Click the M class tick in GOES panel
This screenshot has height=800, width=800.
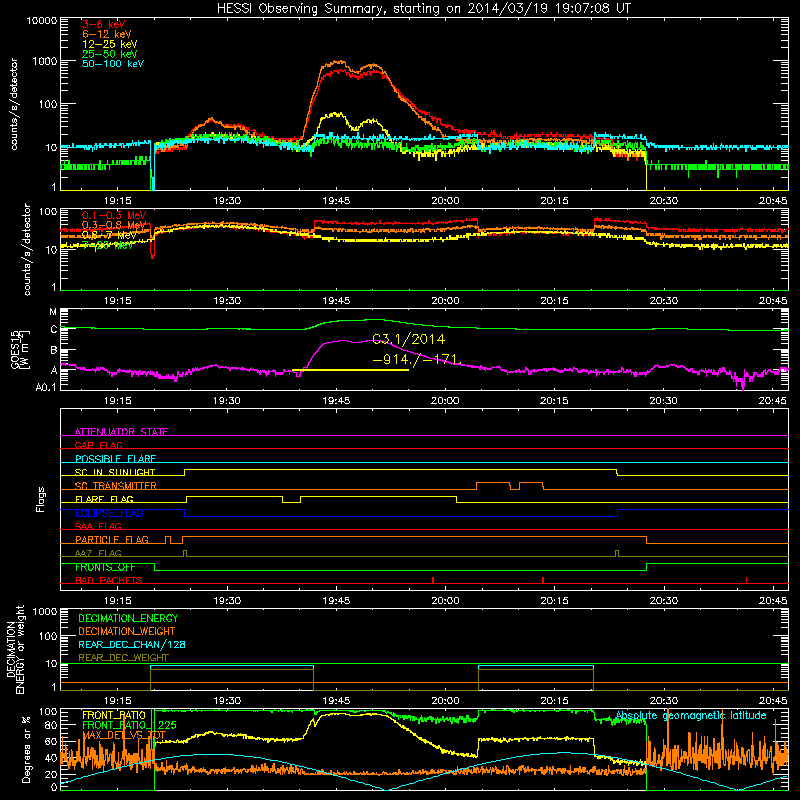click(53, 312)
